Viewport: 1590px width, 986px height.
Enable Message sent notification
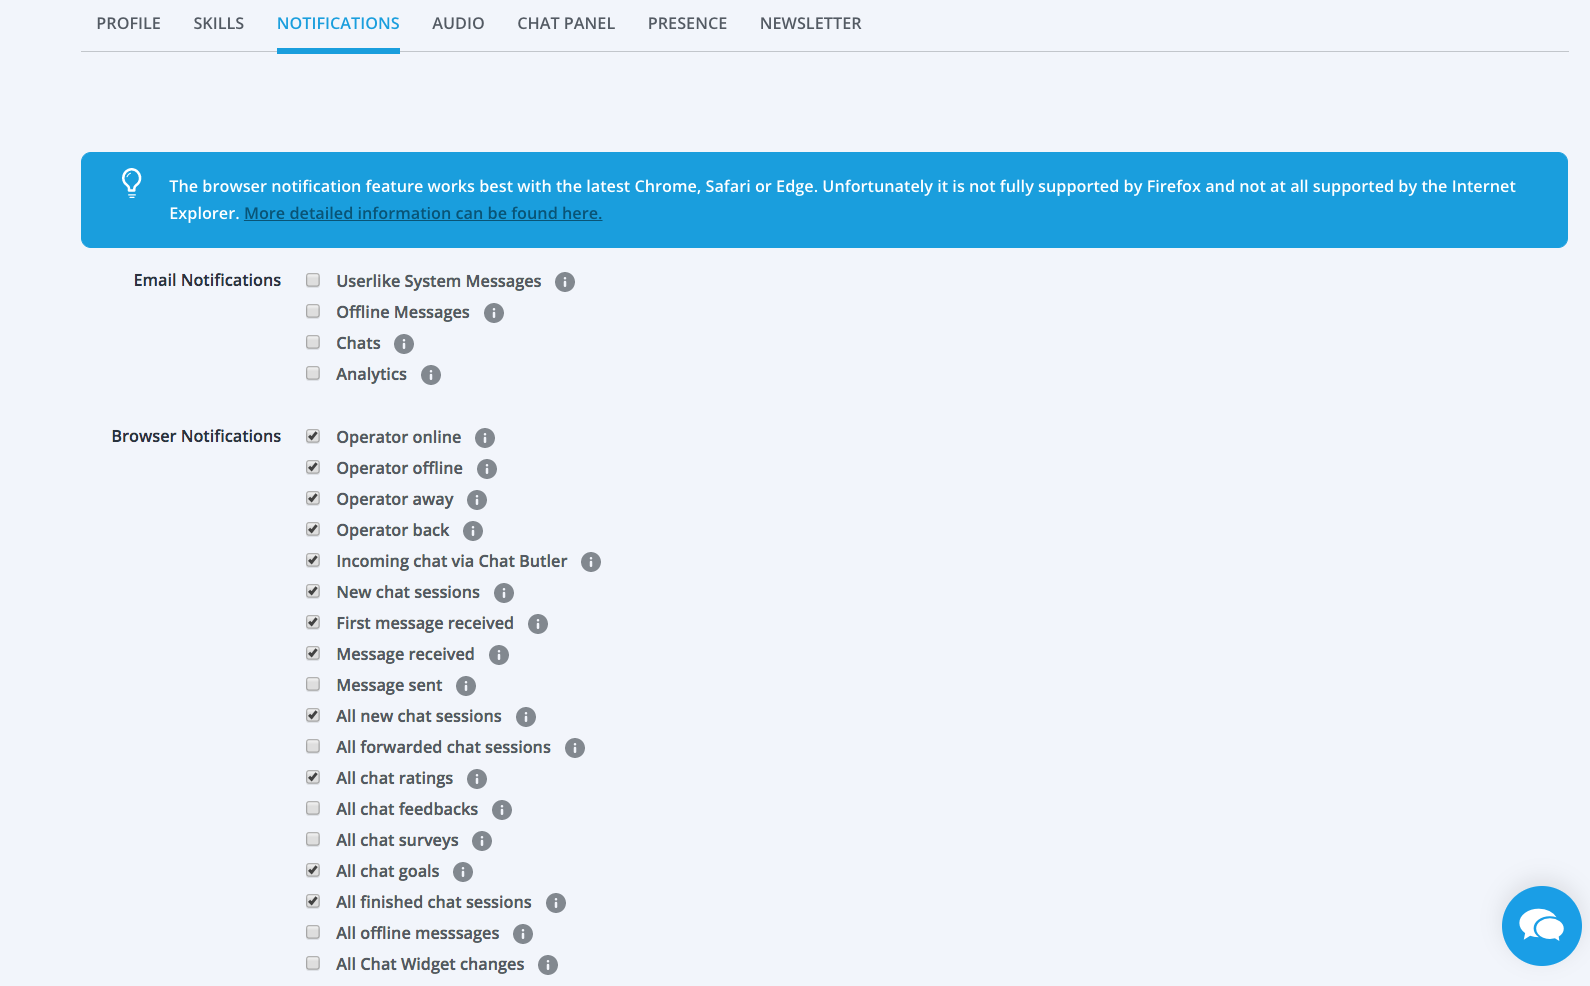coord(313,684)
